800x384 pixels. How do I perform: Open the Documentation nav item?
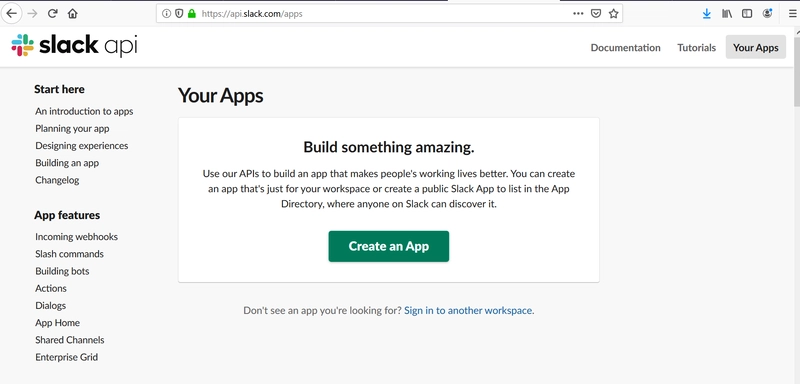pos(626,47)
